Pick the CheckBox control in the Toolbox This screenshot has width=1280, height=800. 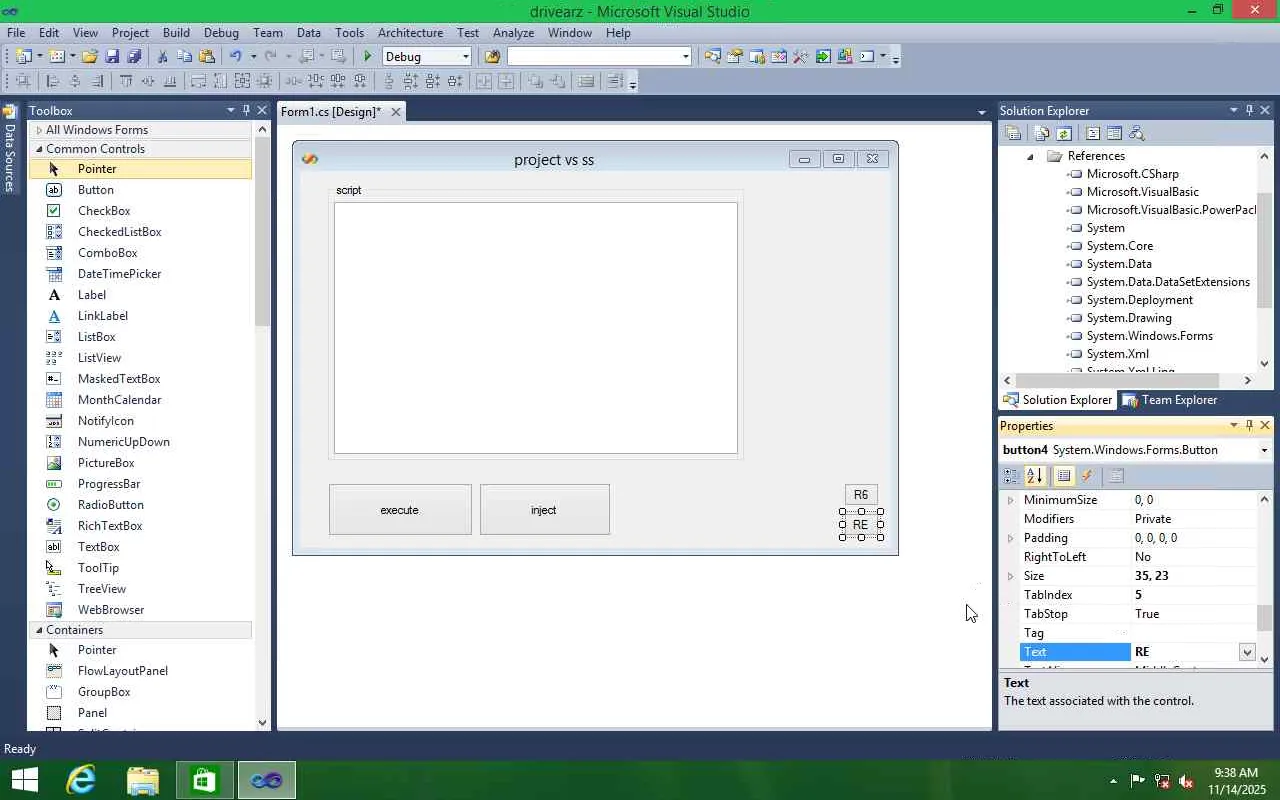coord(140,211)
